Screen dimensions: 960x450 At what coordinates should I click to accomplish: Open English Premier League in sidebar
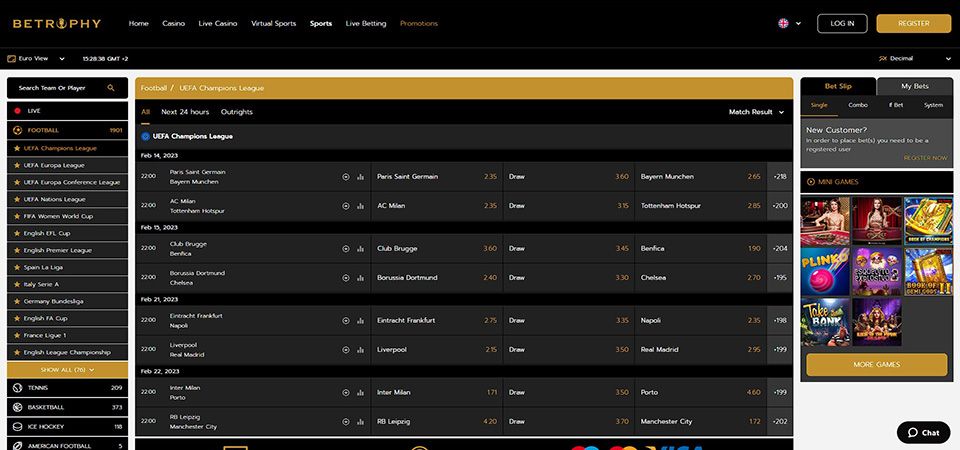coord(67,250)
